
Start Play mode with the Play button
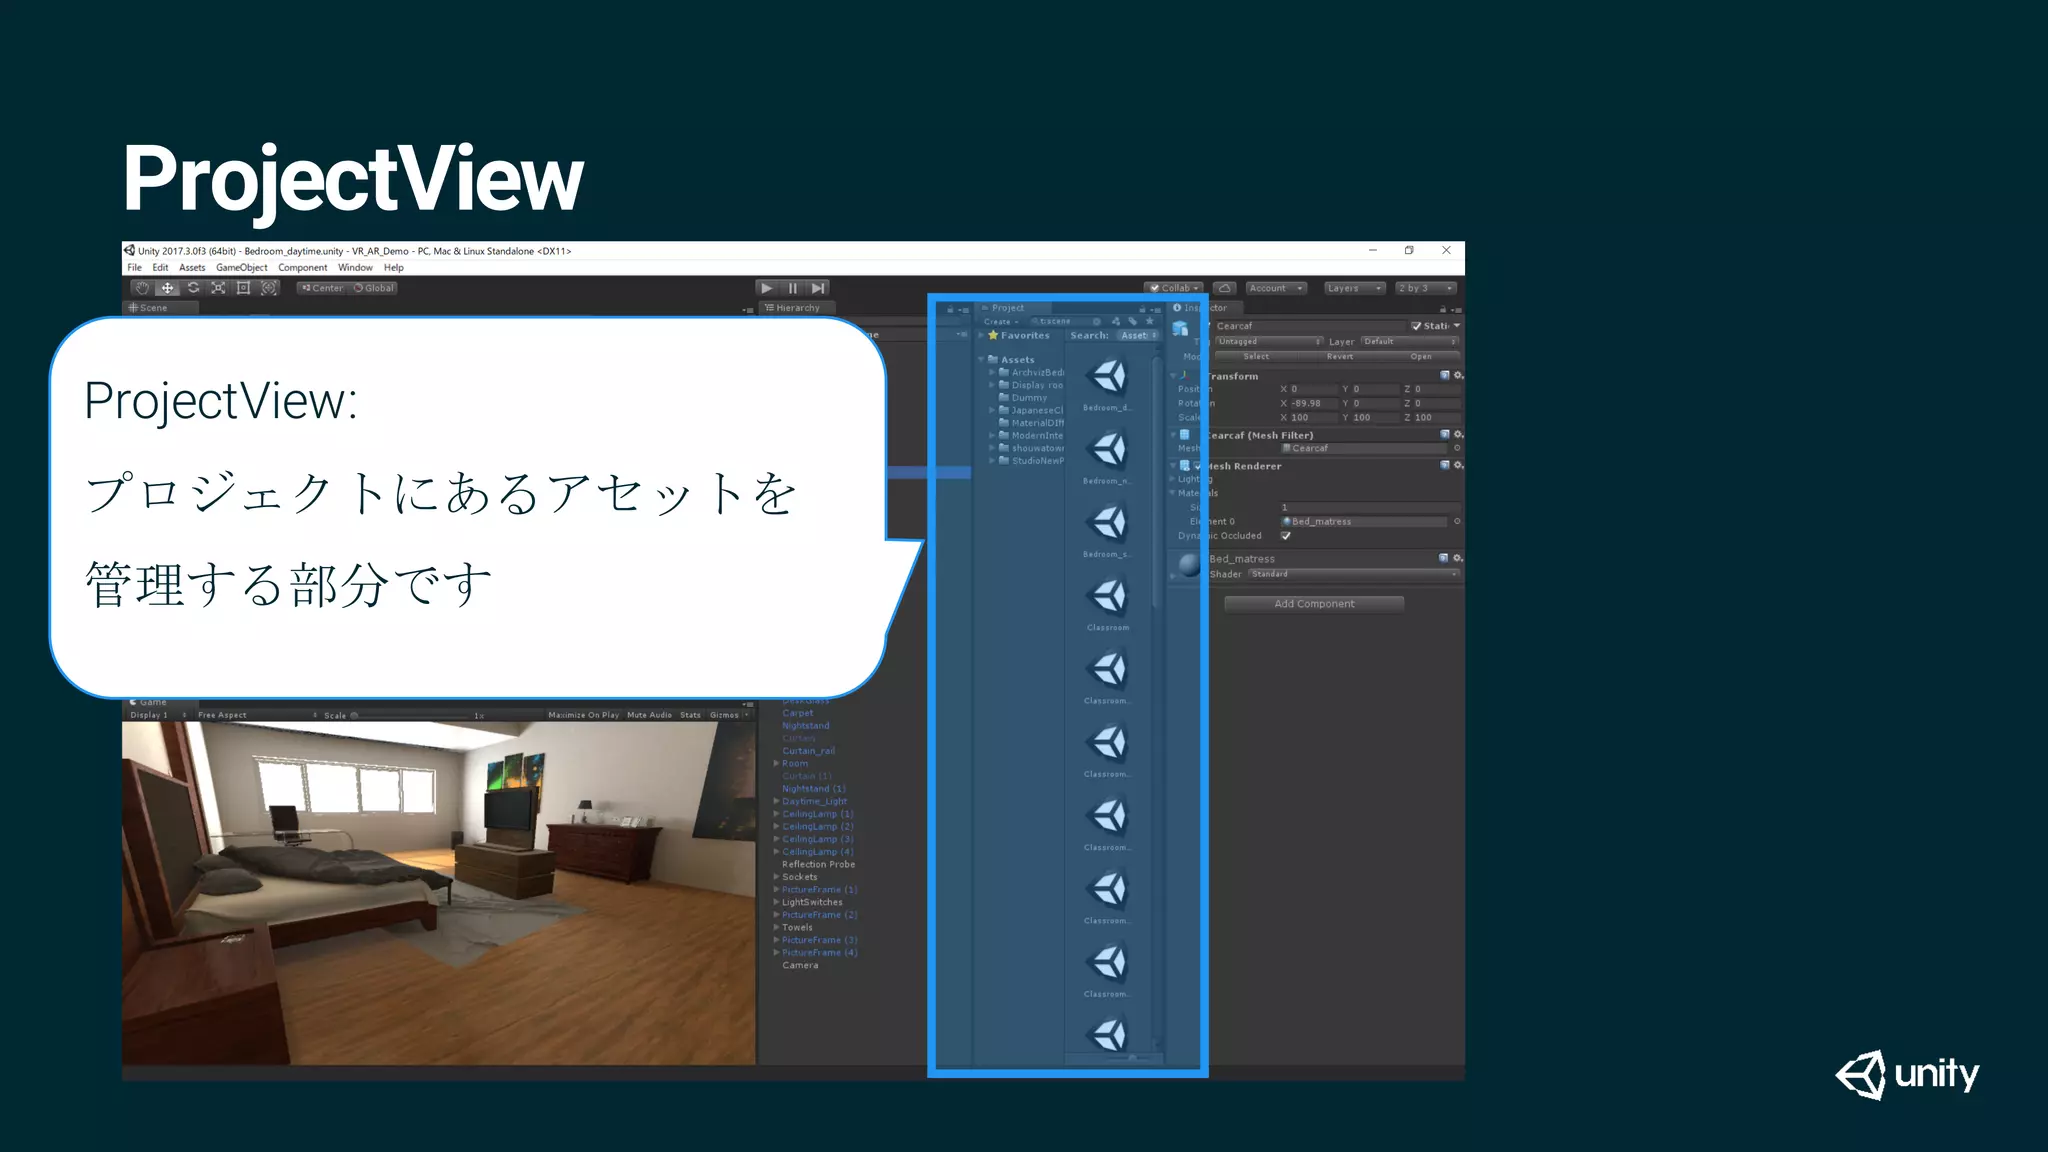(x=767, y=288)
